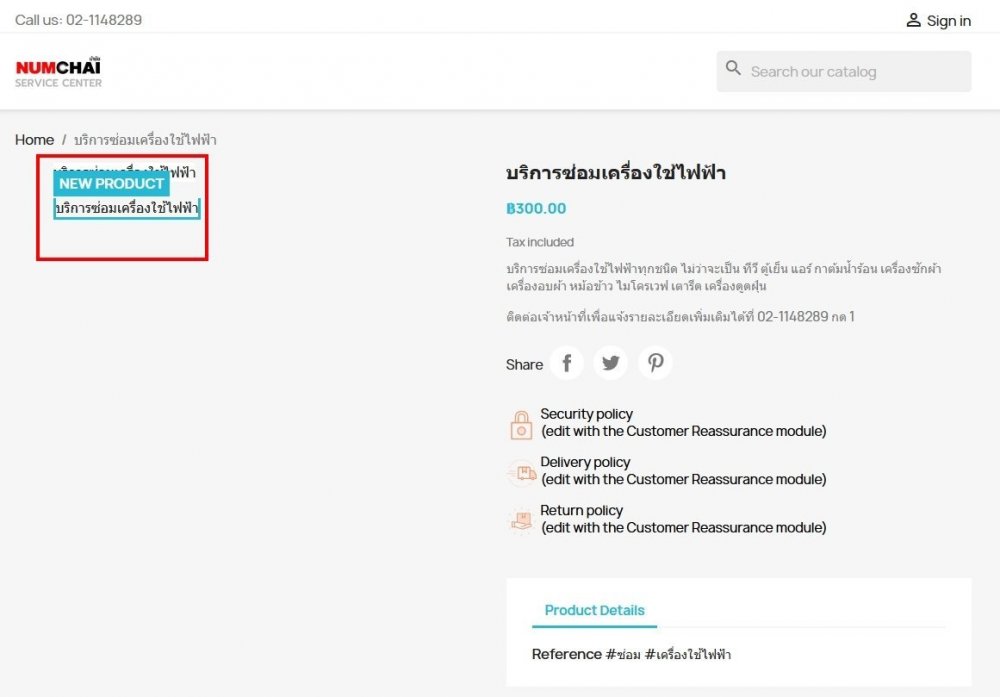Click the Reference hashtag text line
Image resolution: width=1000 pixels, height=697 pixels.
(x=631, y=654)
